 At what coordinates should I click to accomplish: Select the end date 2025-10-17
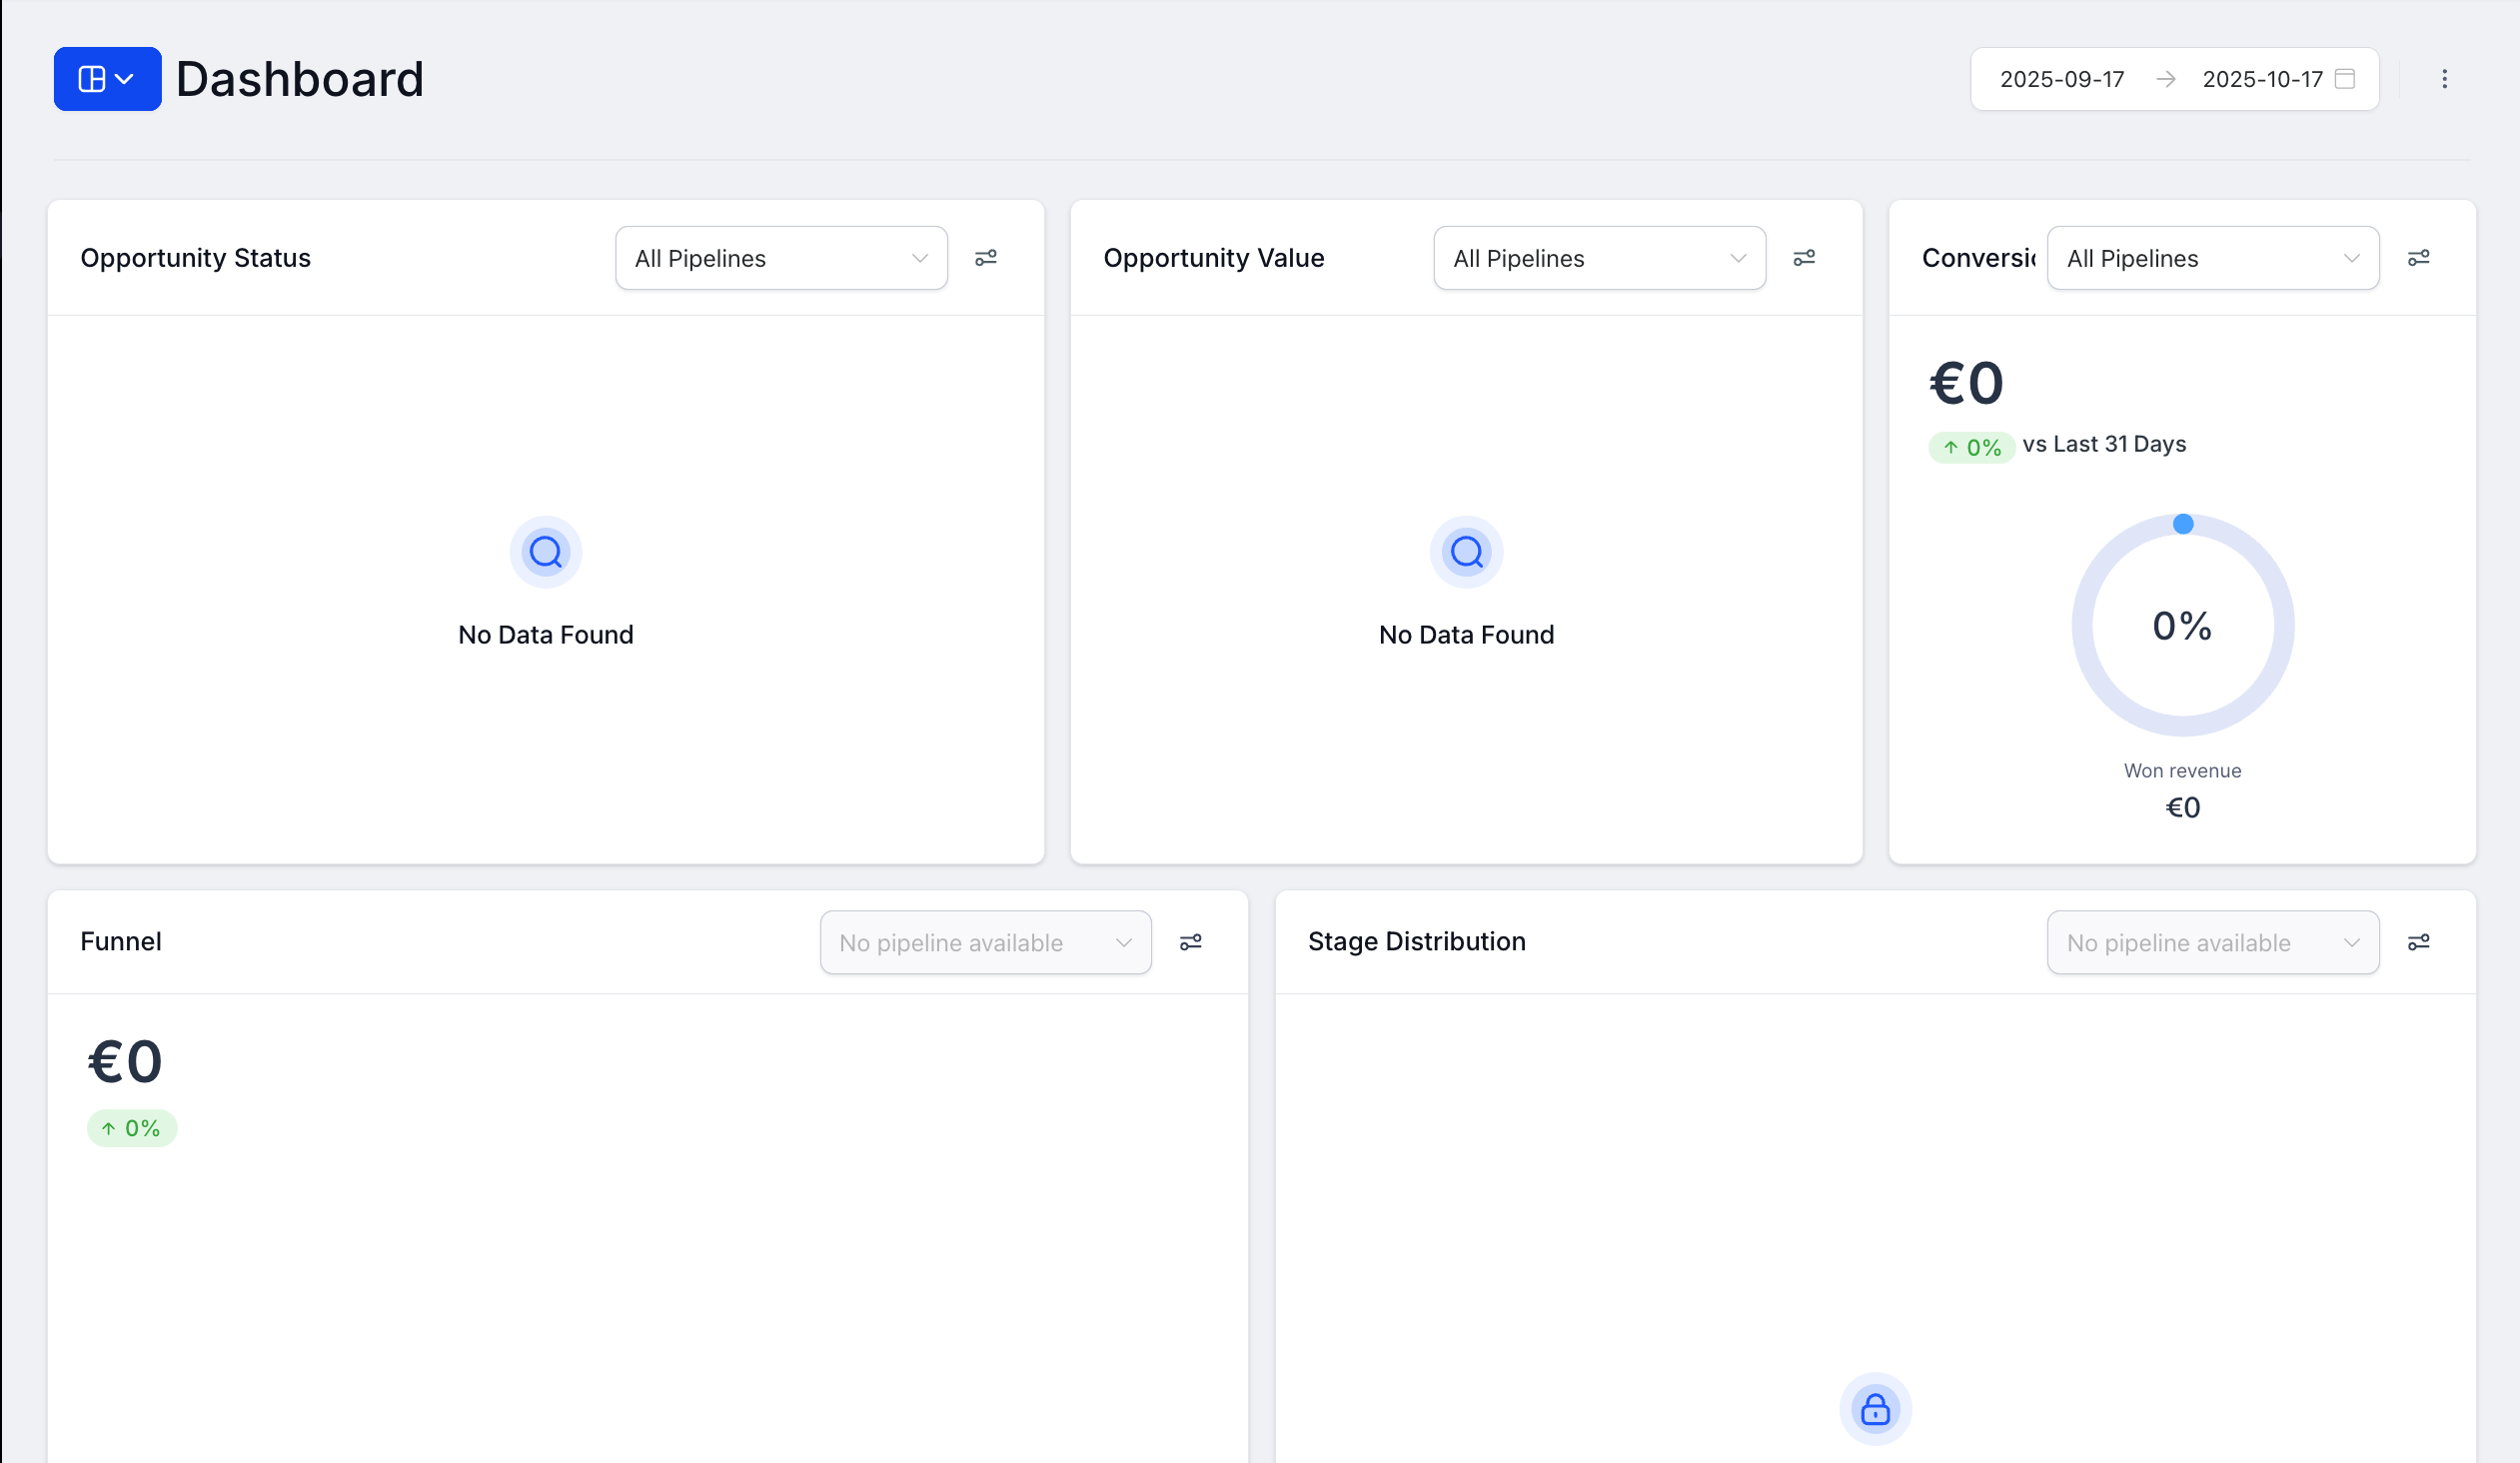pos(2263,78)
